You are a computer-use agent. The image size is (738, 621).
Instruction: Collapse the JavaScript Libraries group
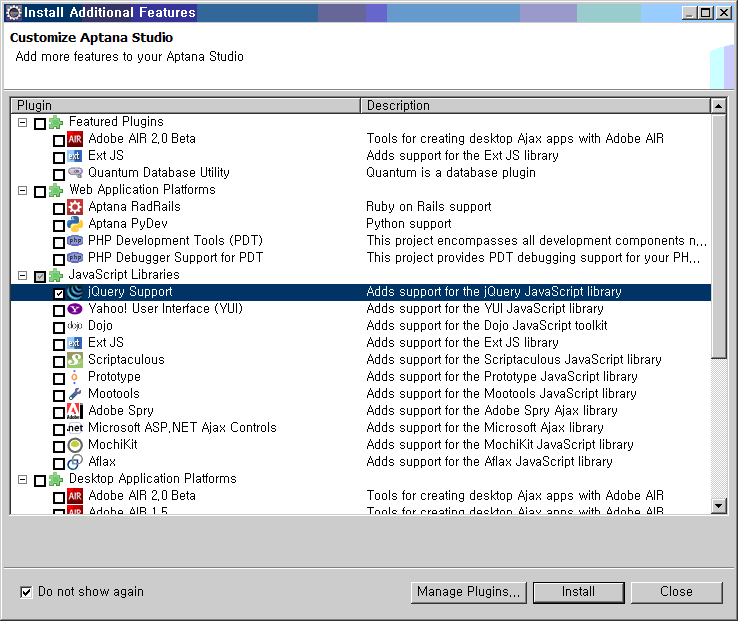(x=22, y=275)
